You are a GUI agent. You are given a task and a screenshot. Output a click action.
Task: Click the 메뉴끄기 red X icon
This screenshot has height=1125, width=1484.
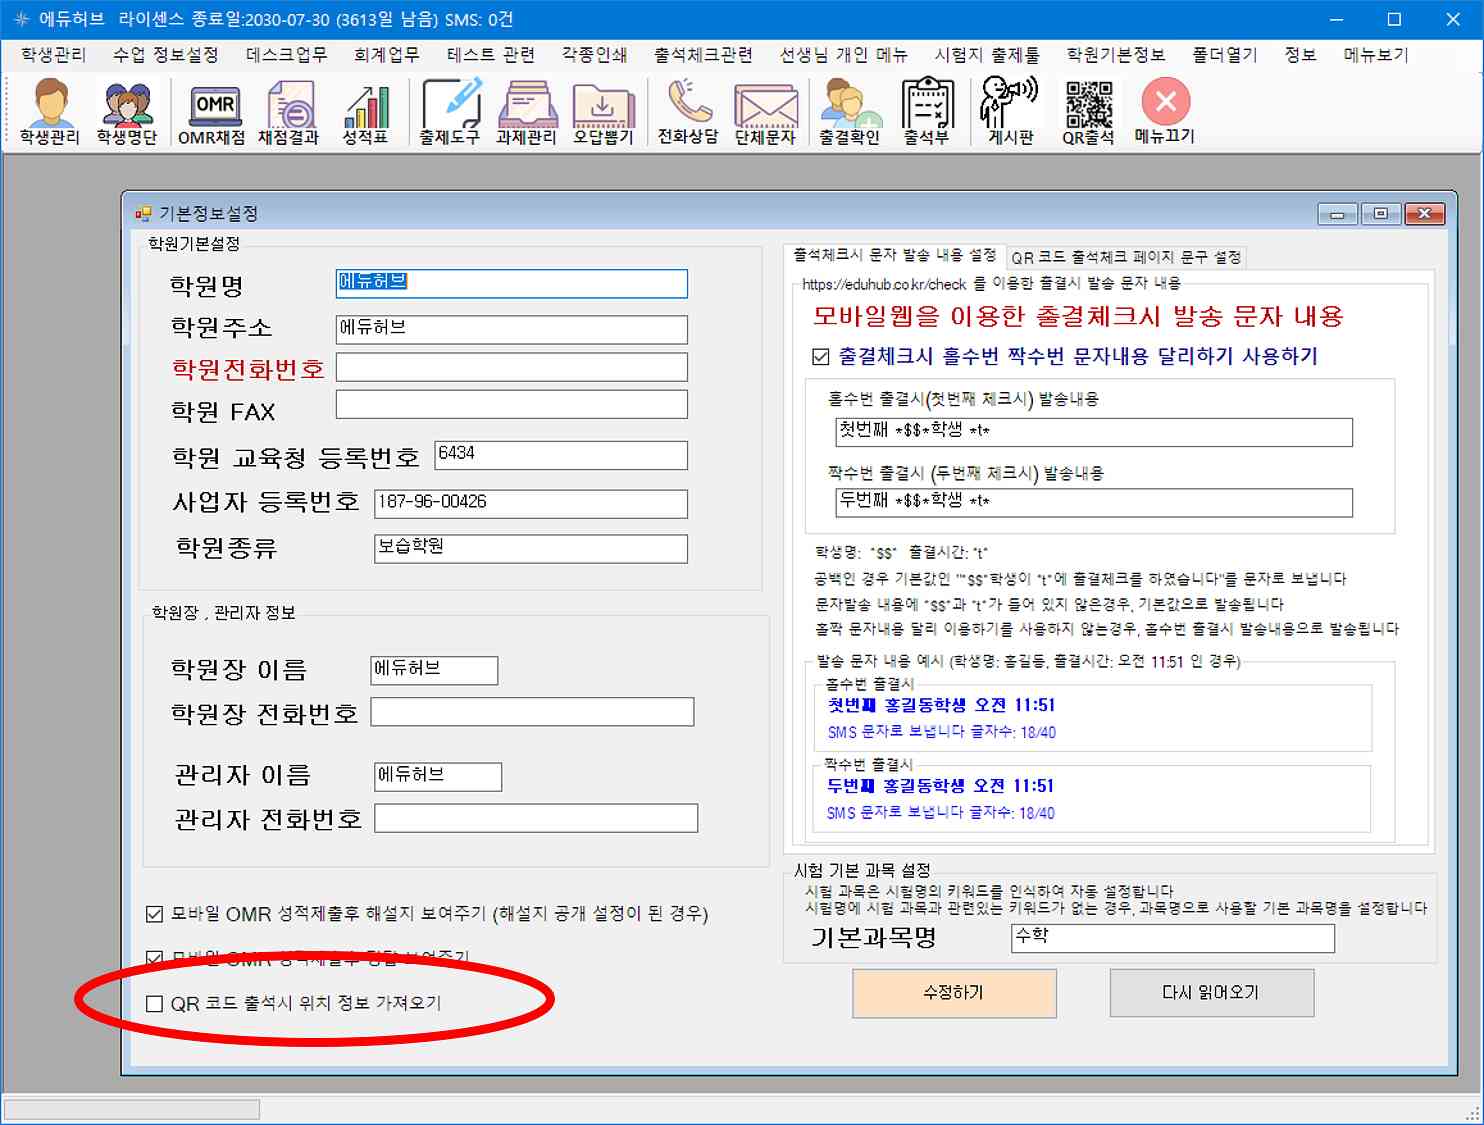[x=1166, y=113]
